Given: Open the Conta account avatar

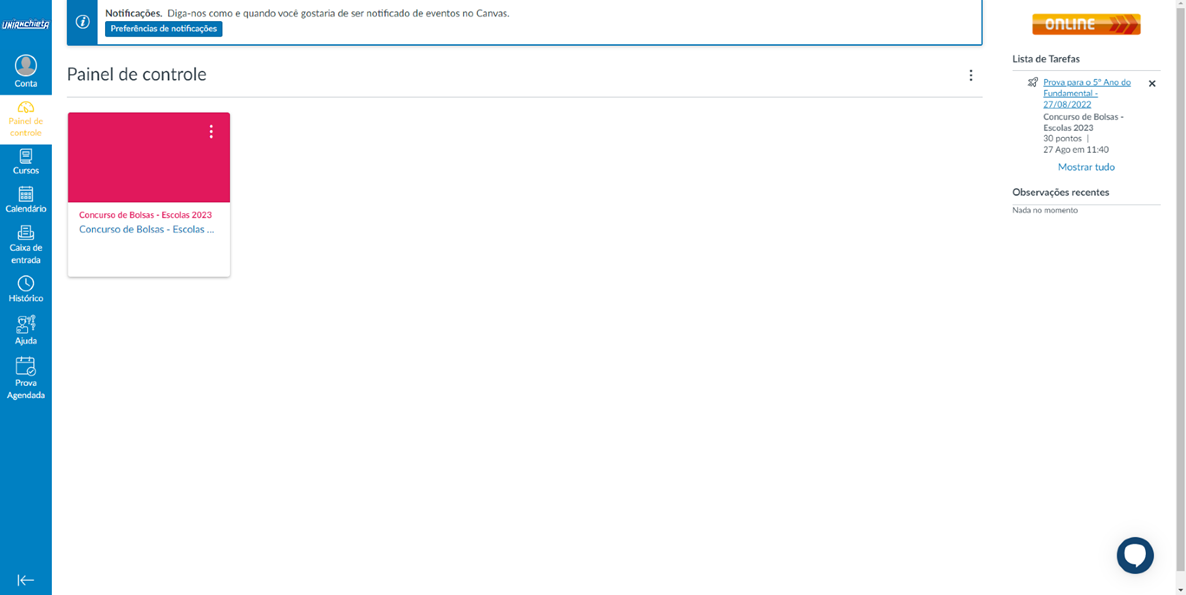Looking at the screenshot, I should coord(26,66).
